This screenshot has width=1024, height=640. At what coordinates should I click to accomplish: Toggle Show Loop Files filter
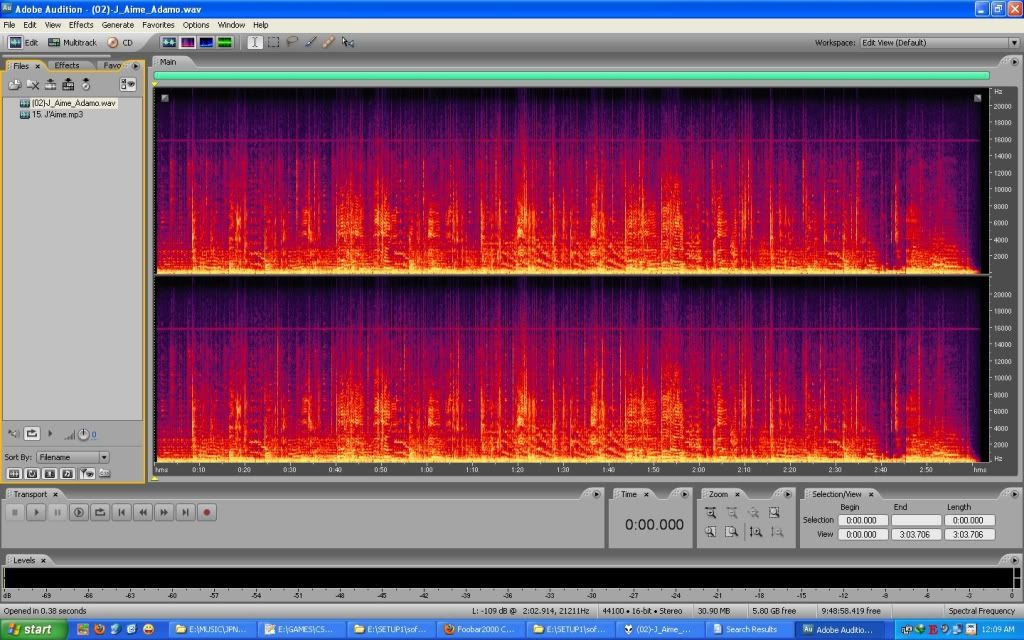click(31, 473)
